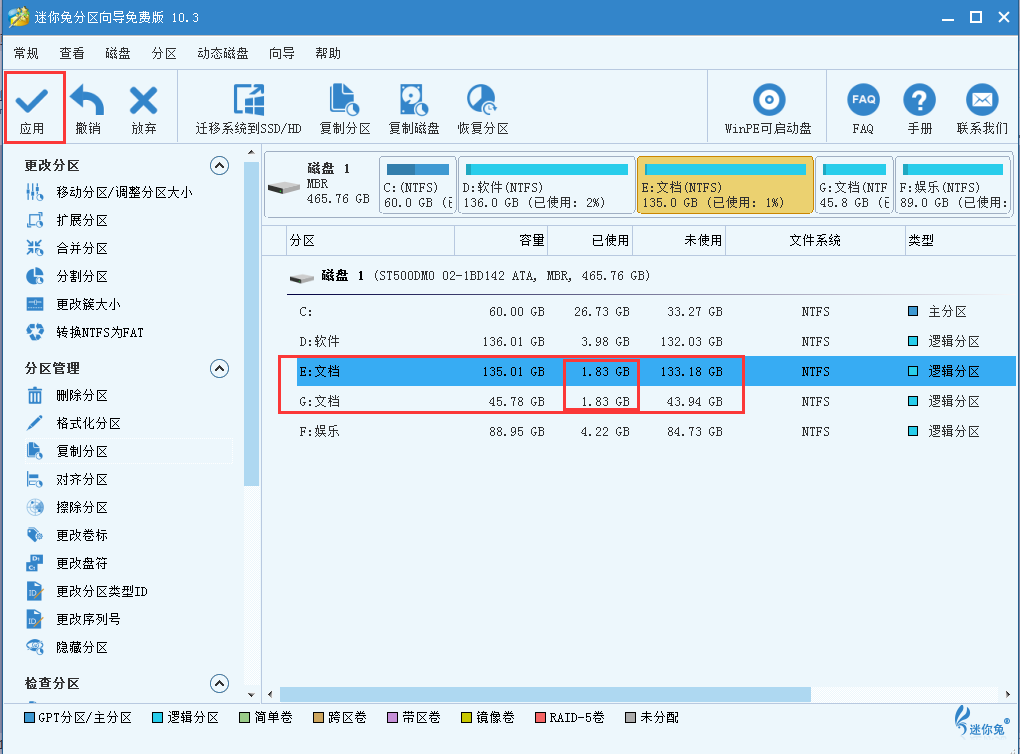The width and height of the screenshot is (1020, 754).
Task: Open 恢复分区 toolbar tool
Action: pos(483,109)
